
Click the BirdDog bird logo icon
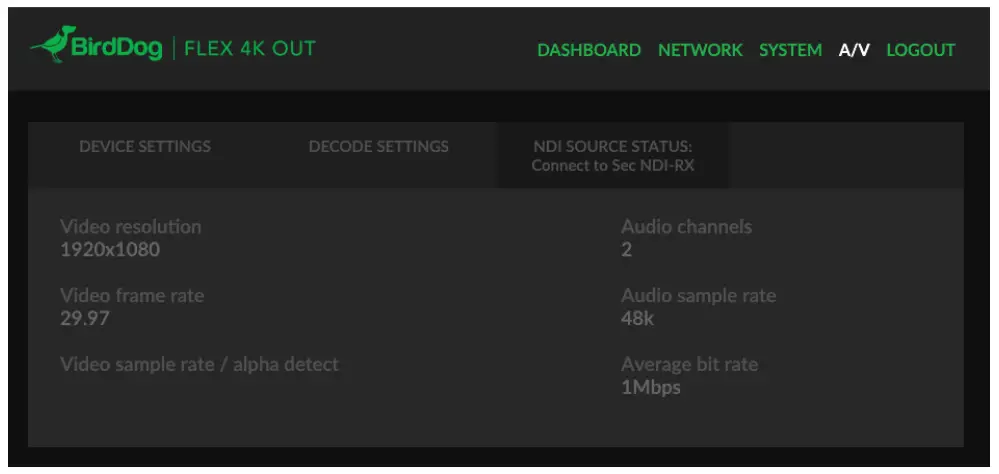click(49, 44)
